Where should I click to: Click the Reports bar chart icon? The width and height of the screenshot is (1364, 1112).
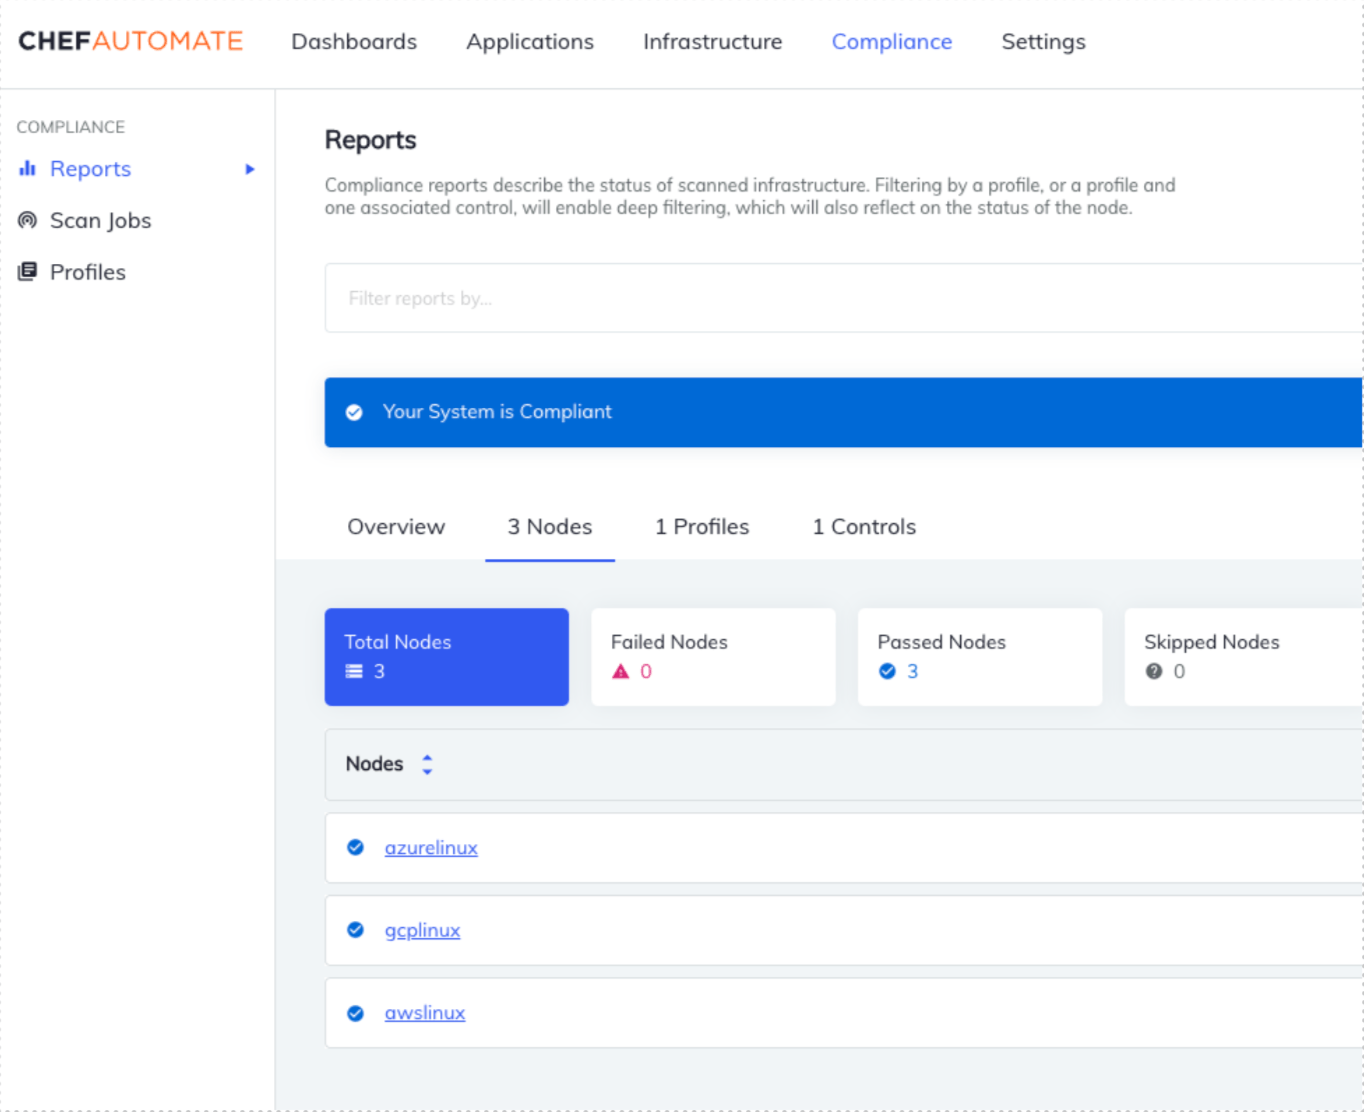(x=27, y=169)
